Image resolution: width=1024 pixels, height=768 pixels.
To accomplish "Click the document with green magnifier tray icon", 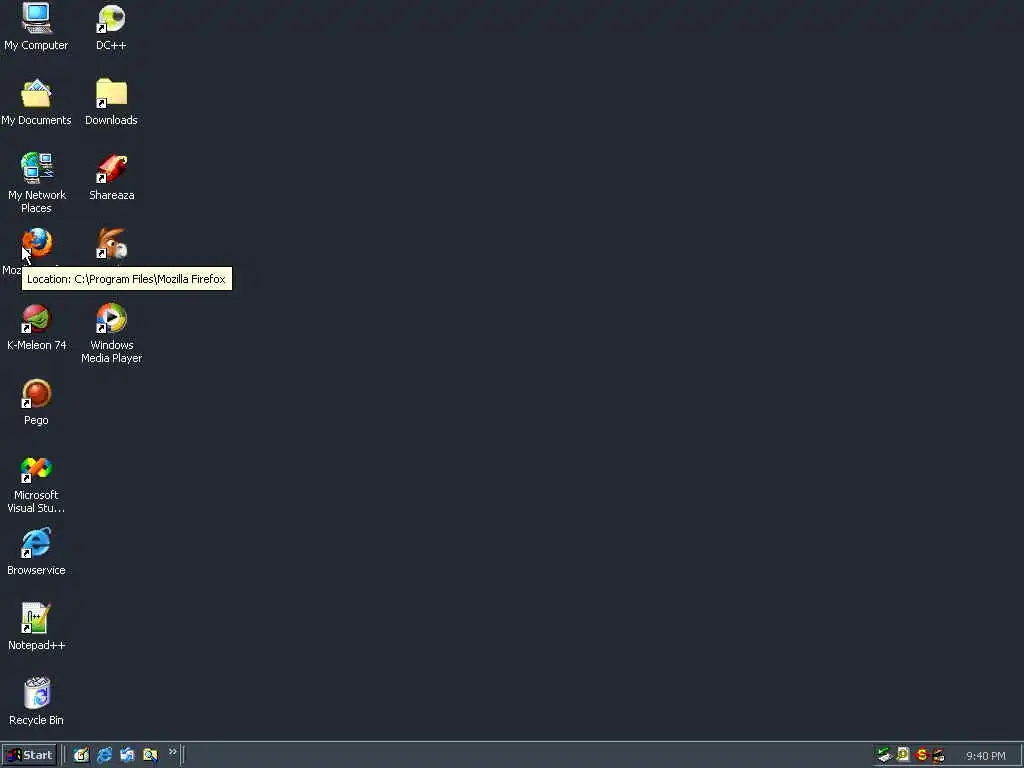I will [903, 755].
